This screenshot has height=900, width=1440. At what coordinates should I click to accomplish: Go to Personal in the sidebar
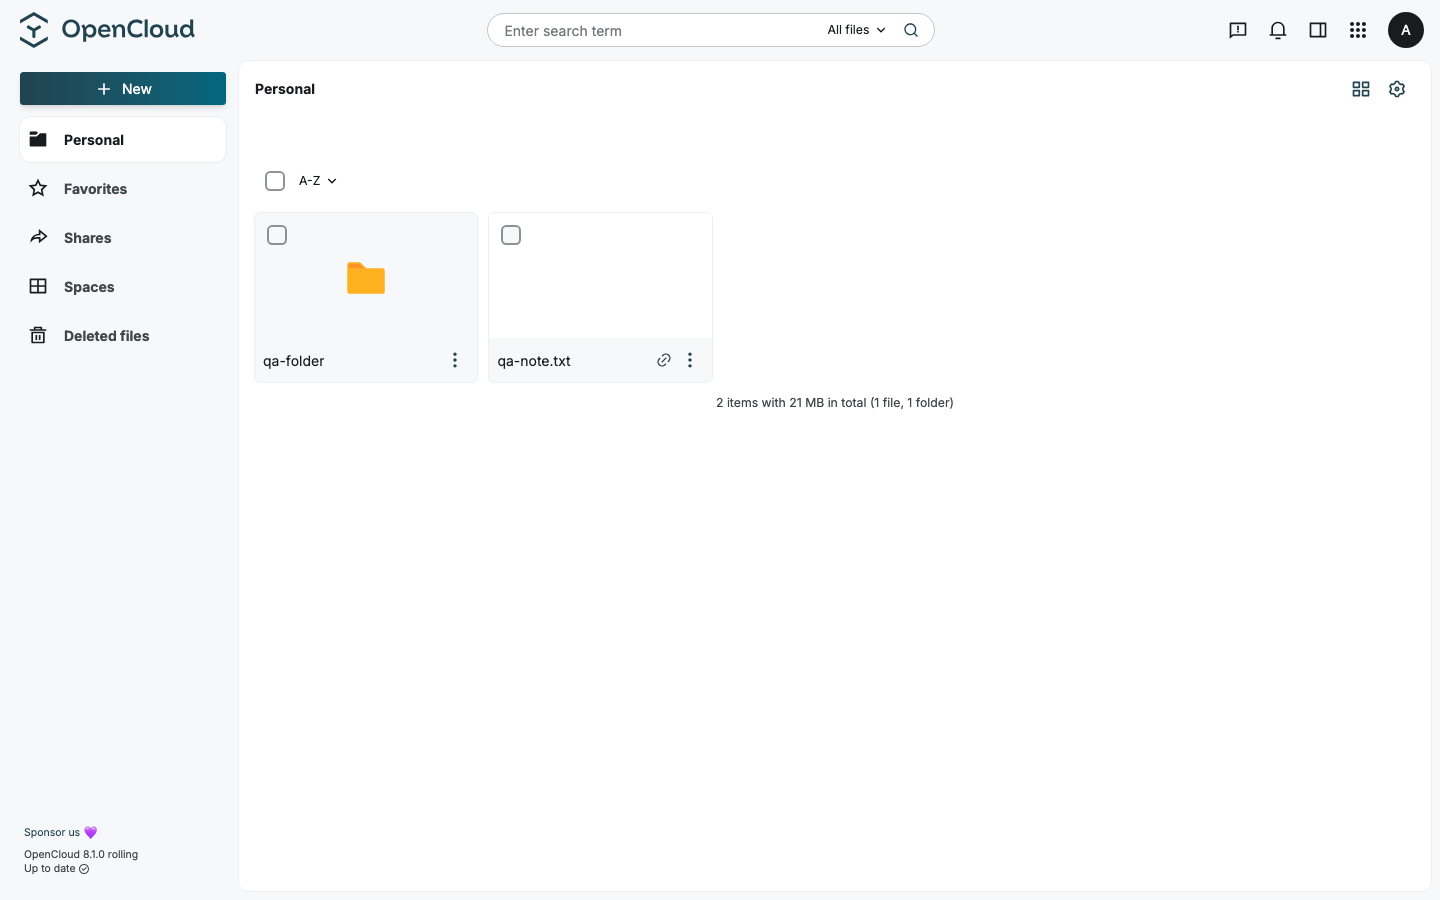click(123, 140)
